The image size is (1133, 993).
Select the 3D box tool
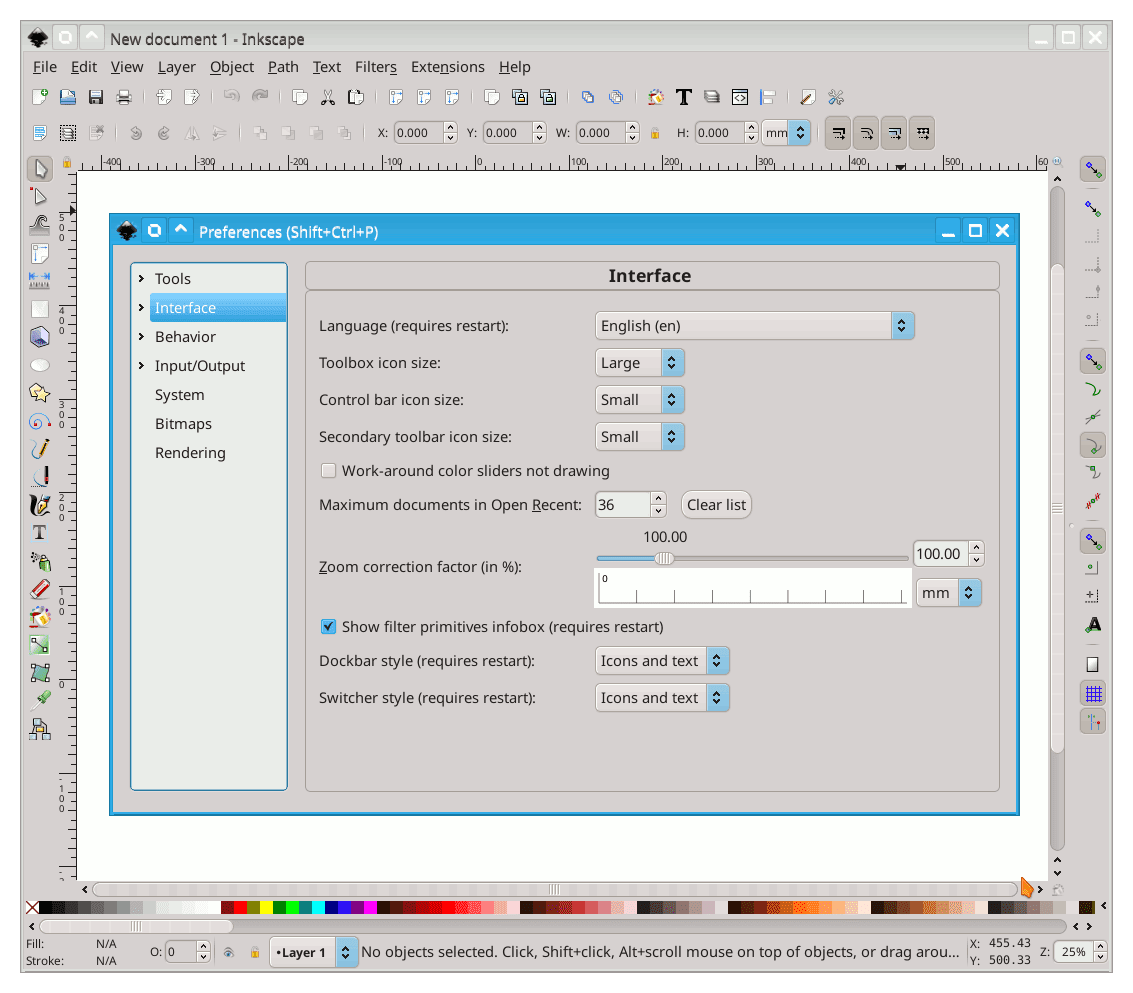pyautogui.click(x=40, y=337)
